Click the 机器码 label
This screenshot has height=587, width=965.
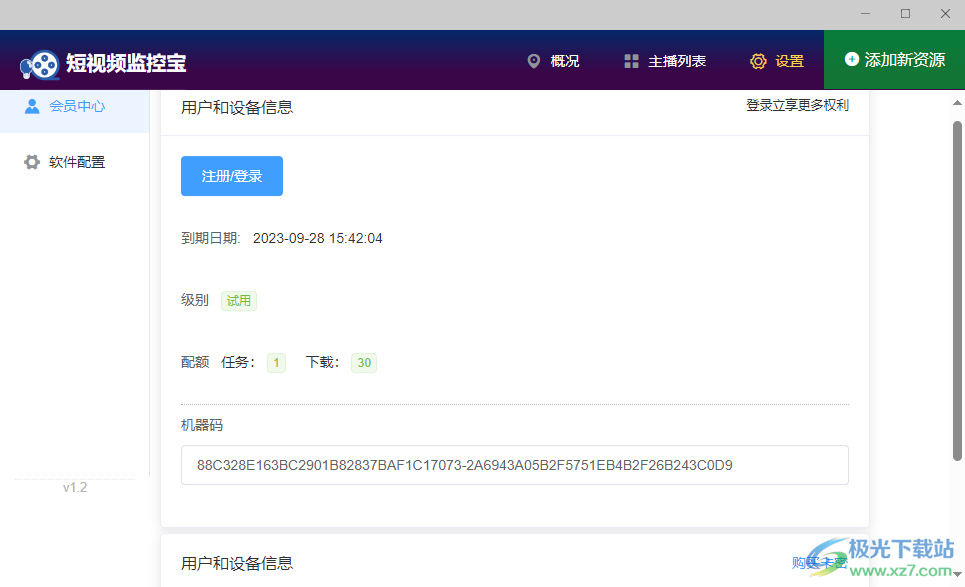click(202, 425)
